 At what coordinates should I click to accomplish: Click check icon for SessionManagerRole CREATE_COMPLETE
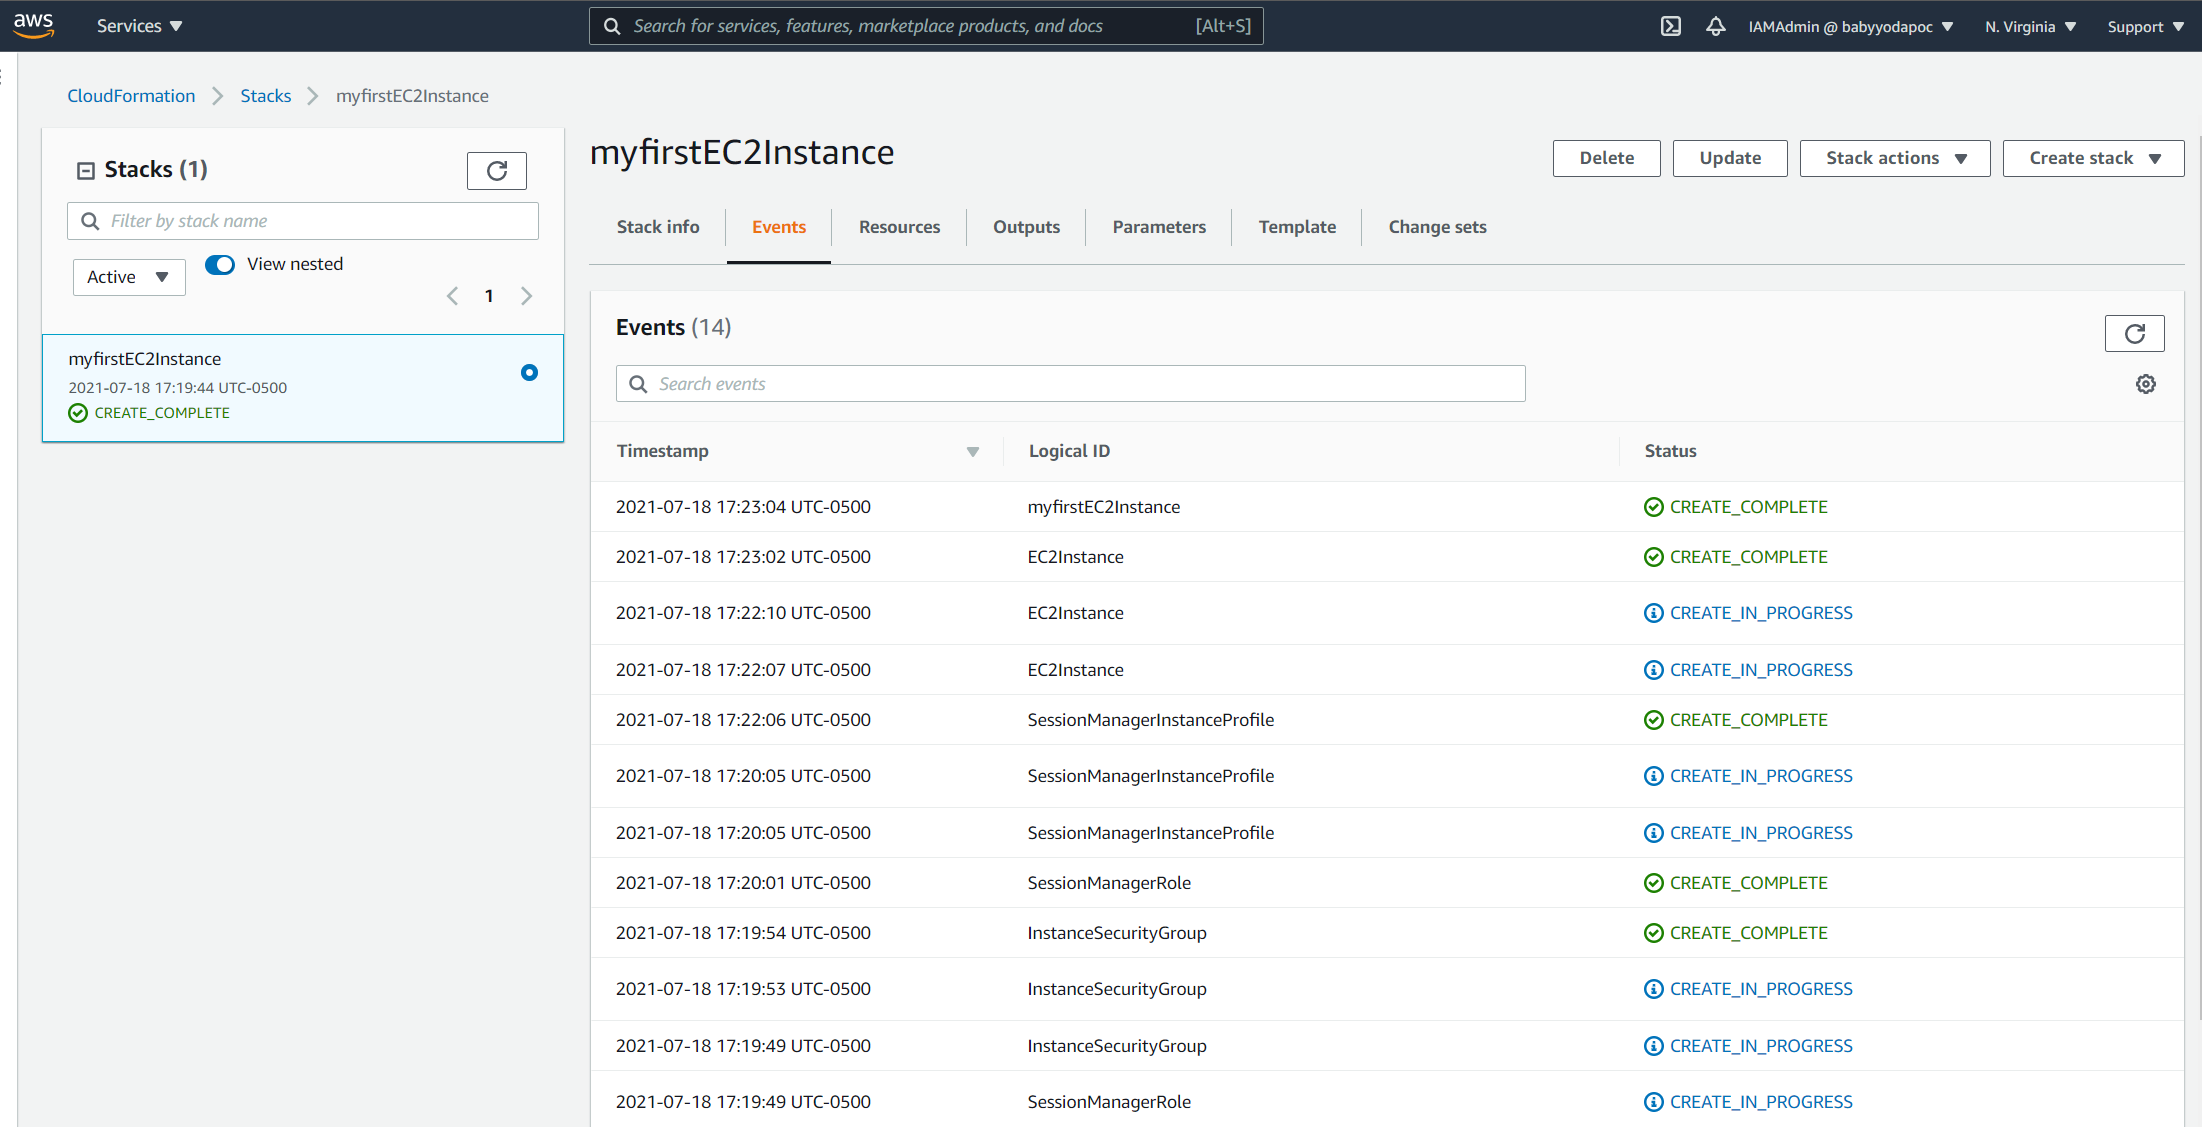click(x=1654, y=883)
